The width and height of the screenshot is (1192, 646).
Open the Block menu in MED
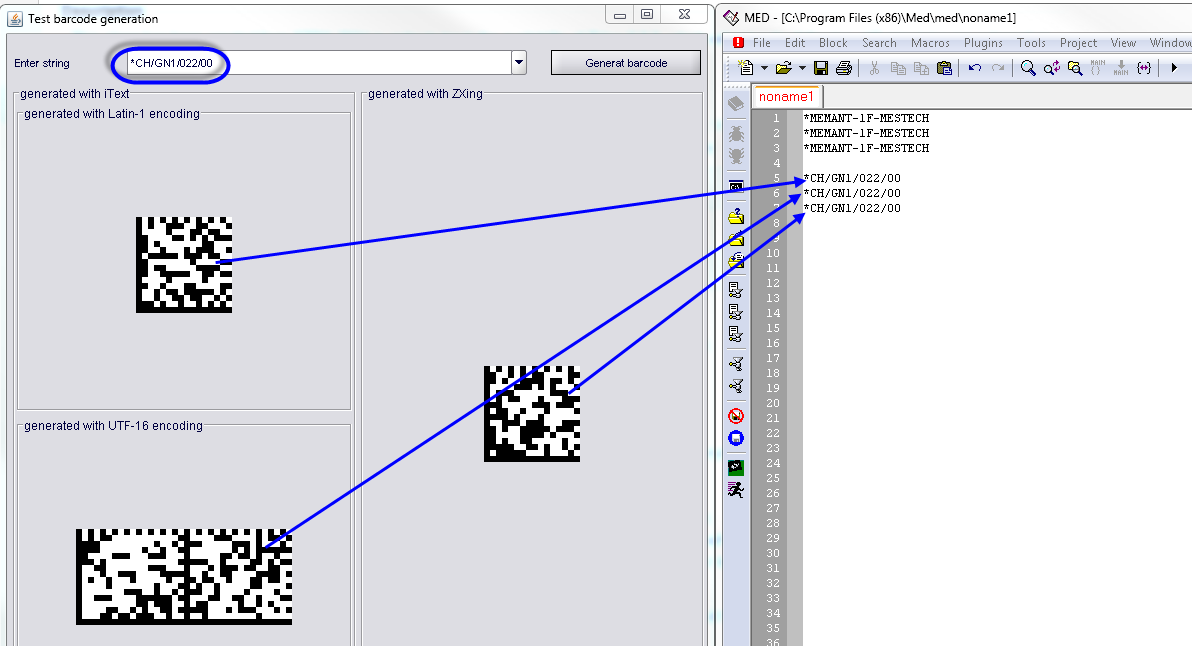(833, 43)
